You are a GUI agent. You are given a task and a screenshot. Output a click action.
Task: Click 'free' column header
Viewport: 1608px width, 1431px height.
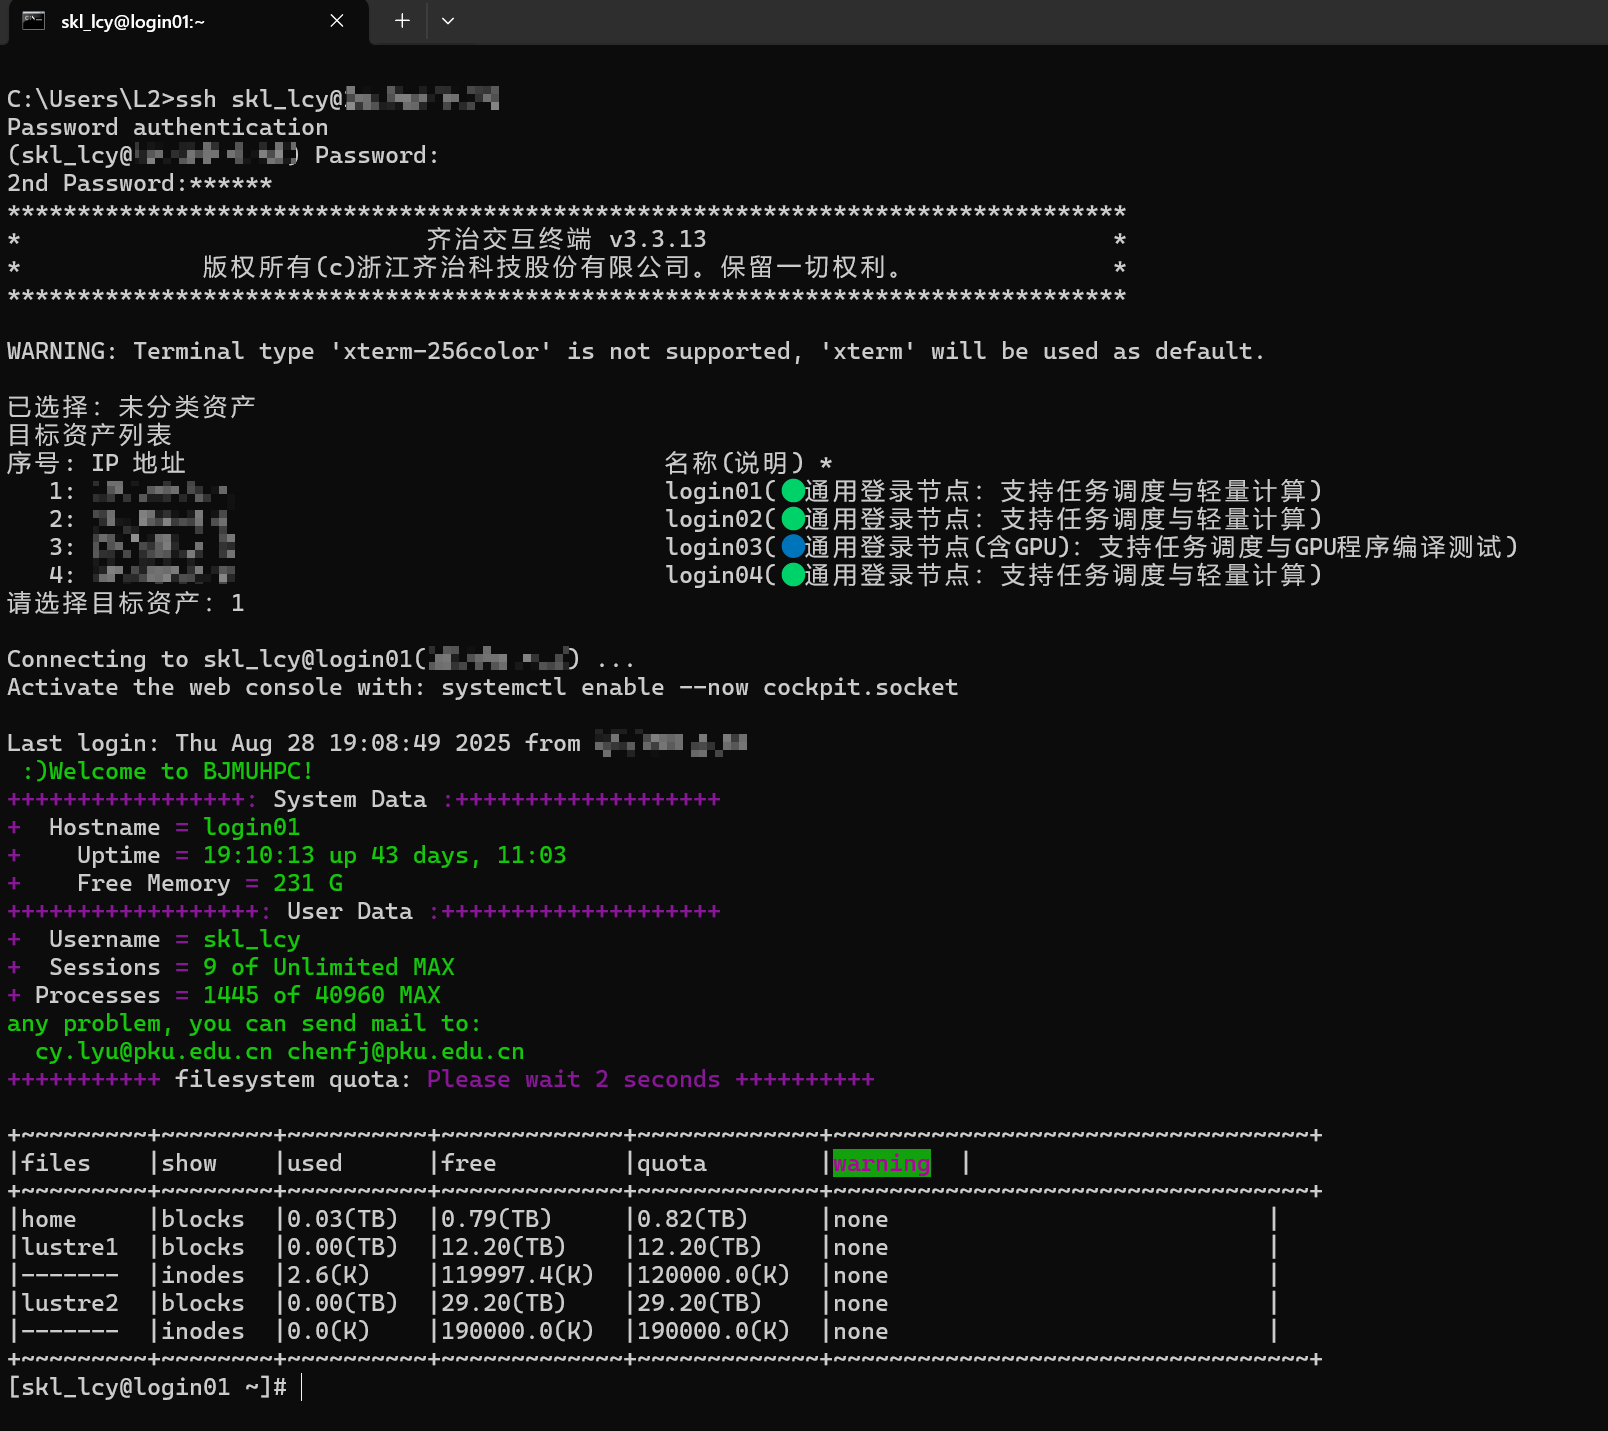pos(469,1163)
